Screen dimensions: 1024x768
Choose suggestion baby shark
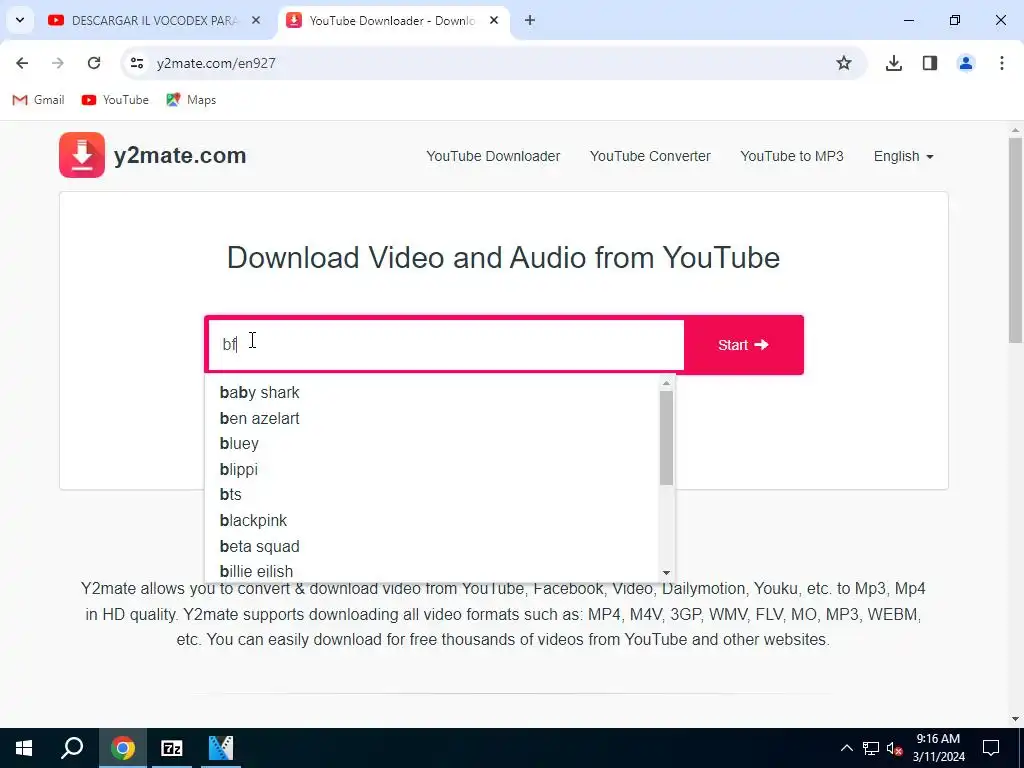pos(432,392)
